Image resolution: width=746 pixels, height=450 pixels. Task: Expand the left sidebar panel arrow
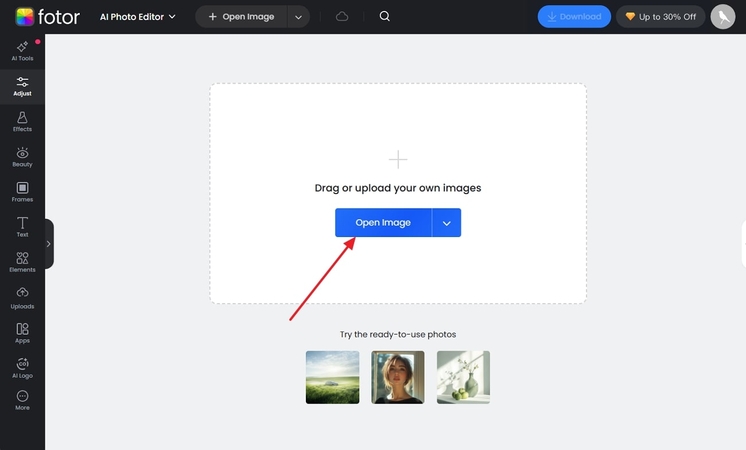point(49,244)
